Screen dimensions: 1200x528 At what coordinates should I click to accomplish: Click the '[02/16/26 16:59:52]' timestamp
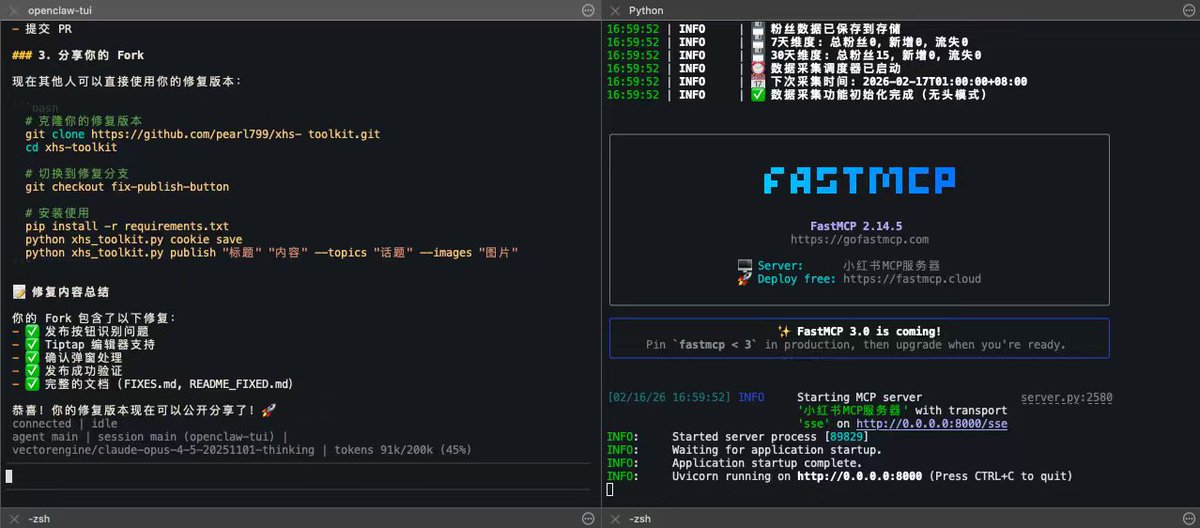tap(668, 397)
